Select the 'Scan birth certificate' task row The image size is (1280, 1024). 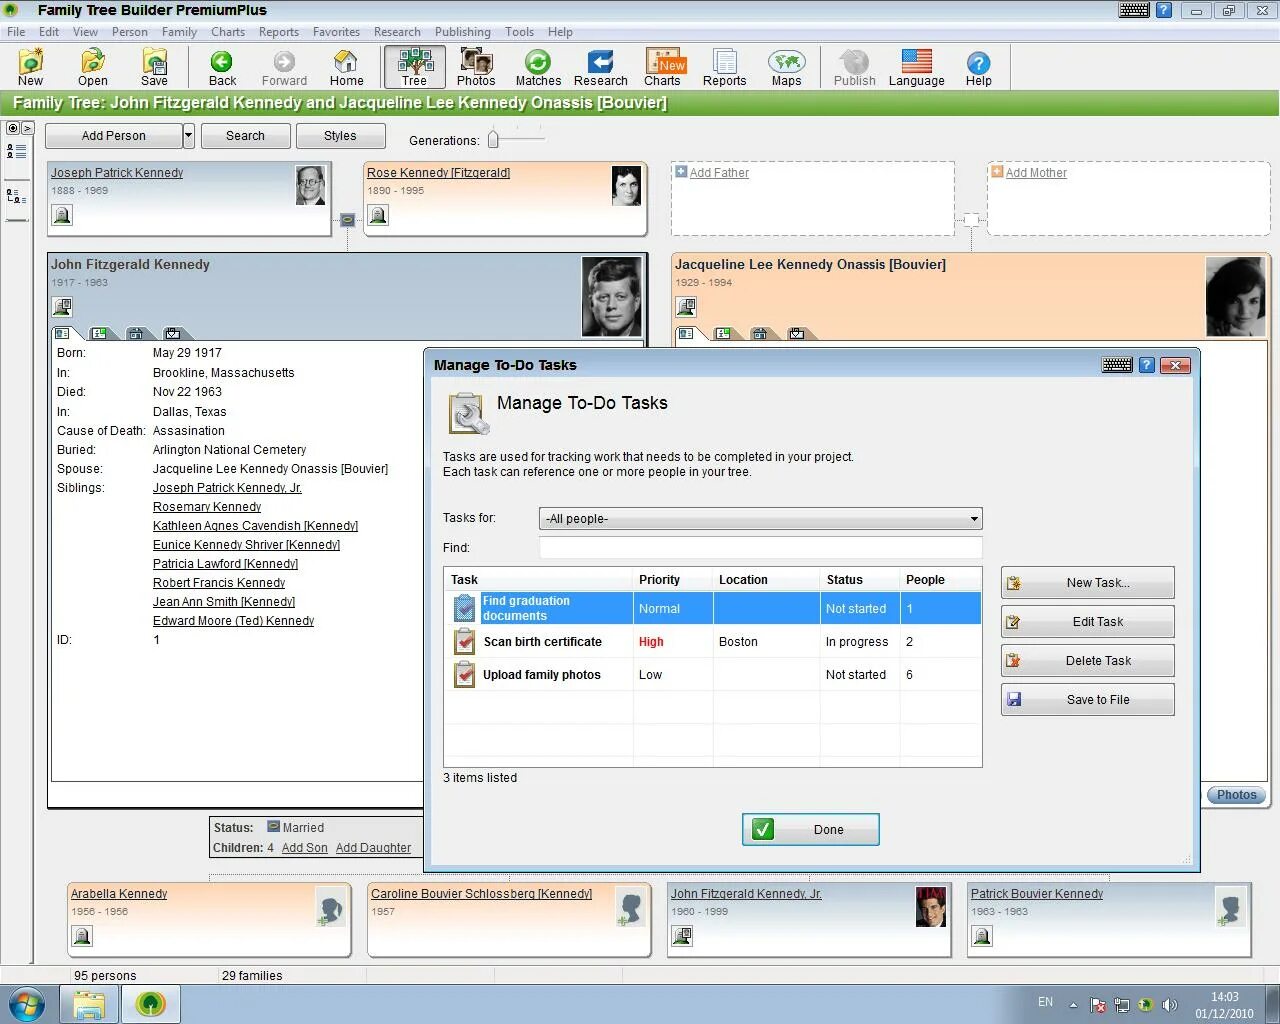[x=712, y=641]
